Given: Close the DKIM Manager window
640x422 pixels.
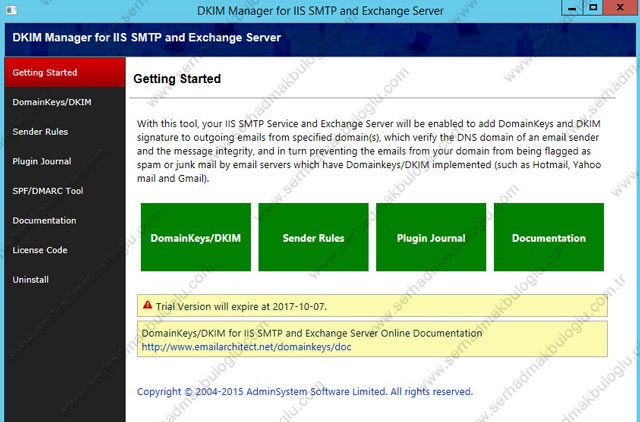Looking at the screenshot, I should click(620, 8).
